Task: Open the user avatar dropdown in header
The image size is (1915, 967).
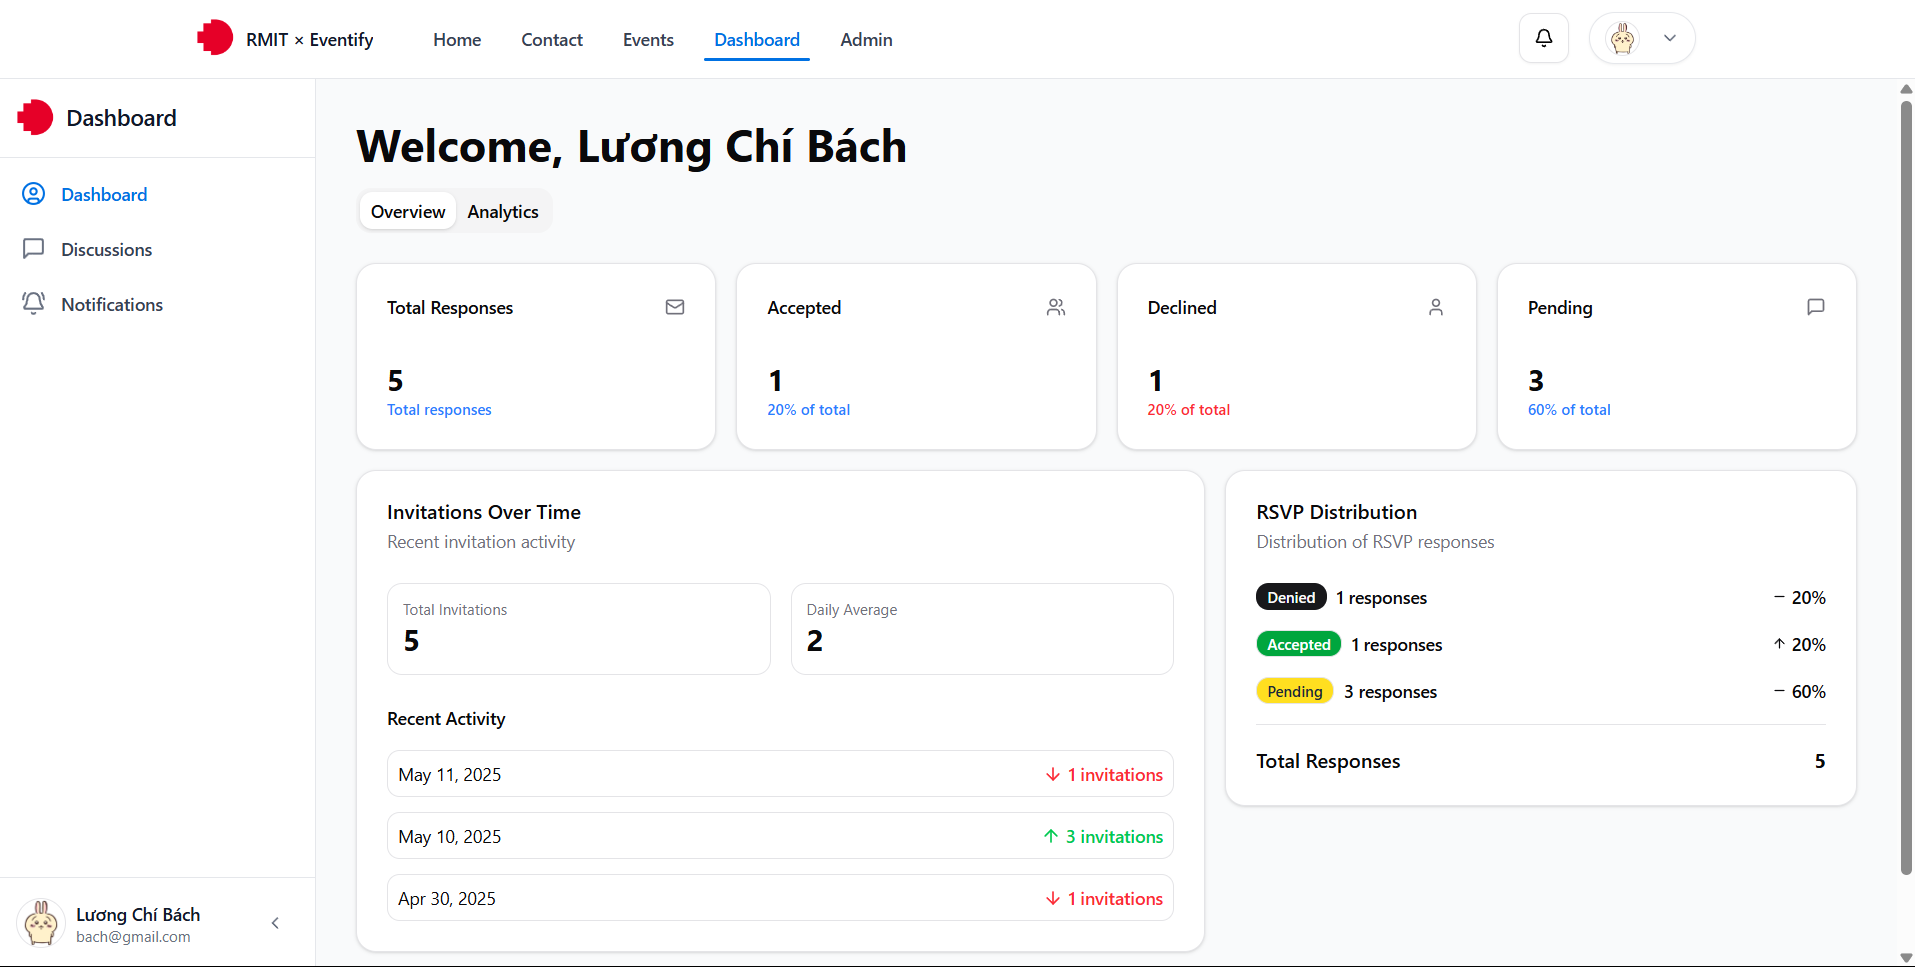Action: [x=1641, y=38]
